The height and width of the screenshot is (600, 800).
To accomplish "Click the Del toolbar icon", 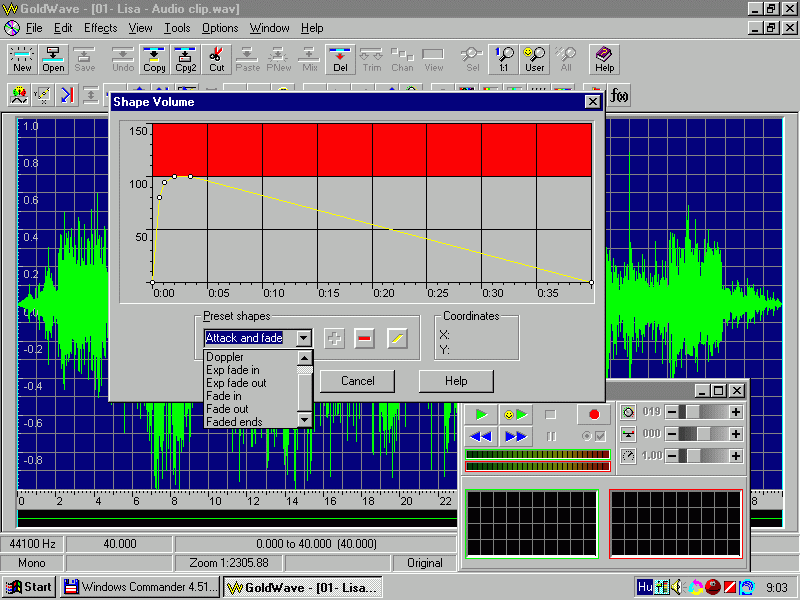I will point(340,60).
